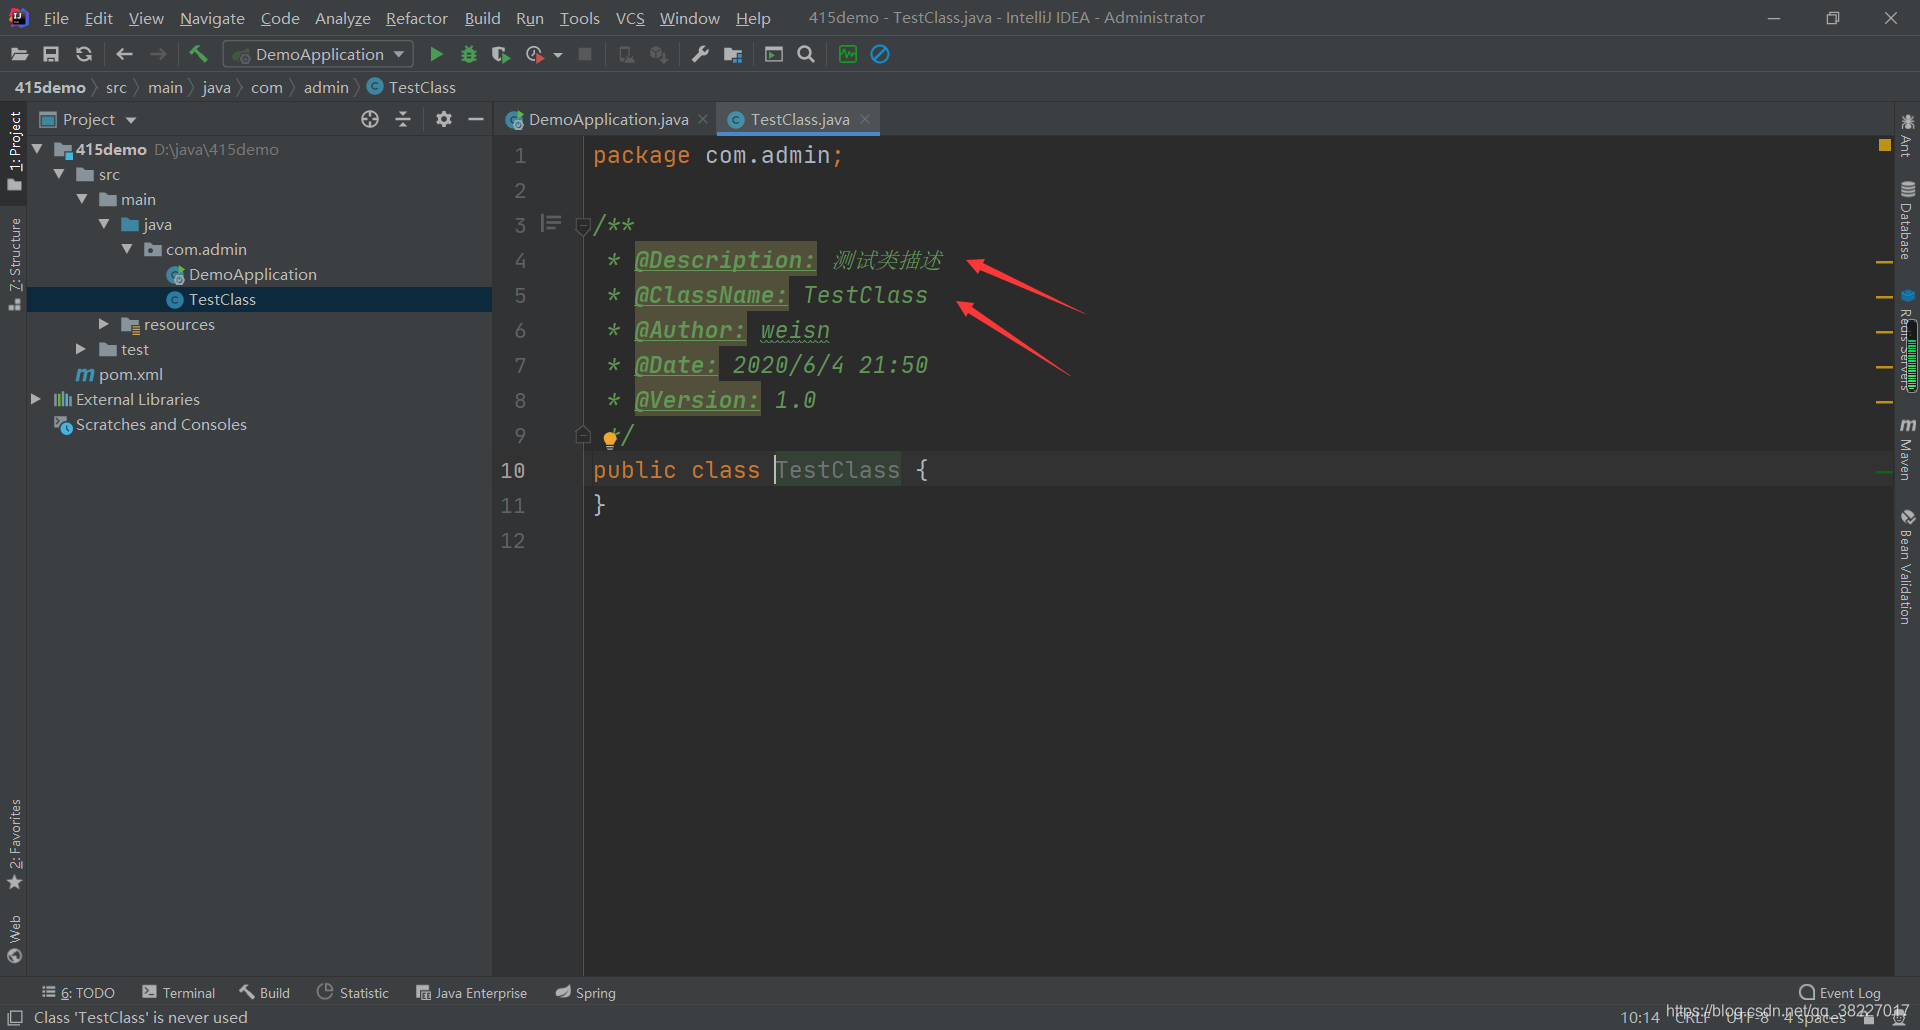Viewport: 1920px width, 1030px height.
Task: Collapse the src folder node
Action: click(x=59, y=174)
